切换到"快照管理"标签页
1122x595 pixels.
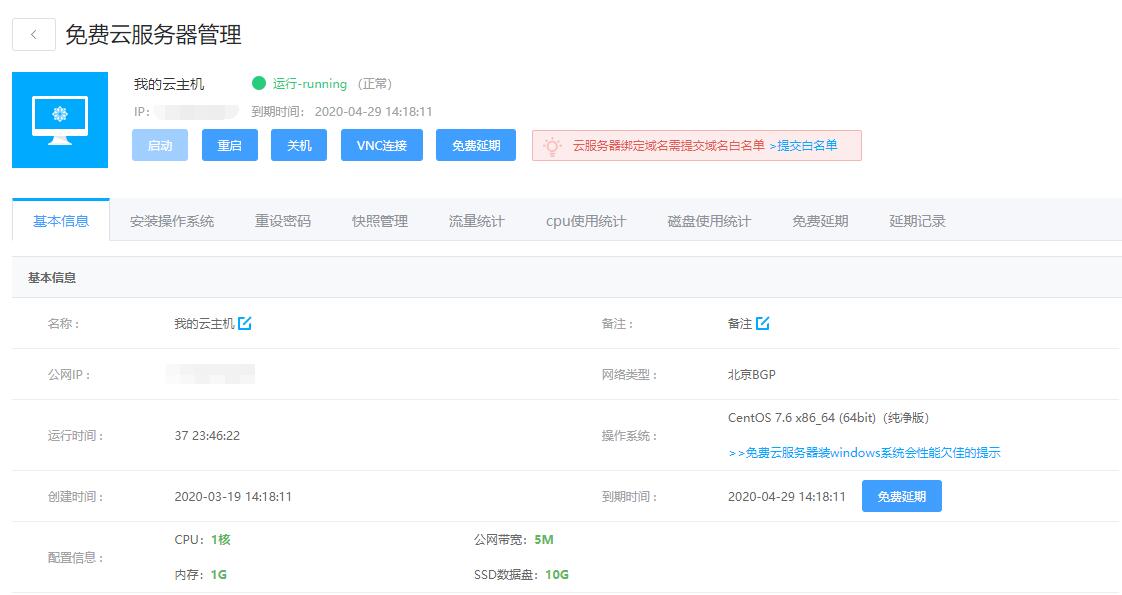tap(382, 219)
